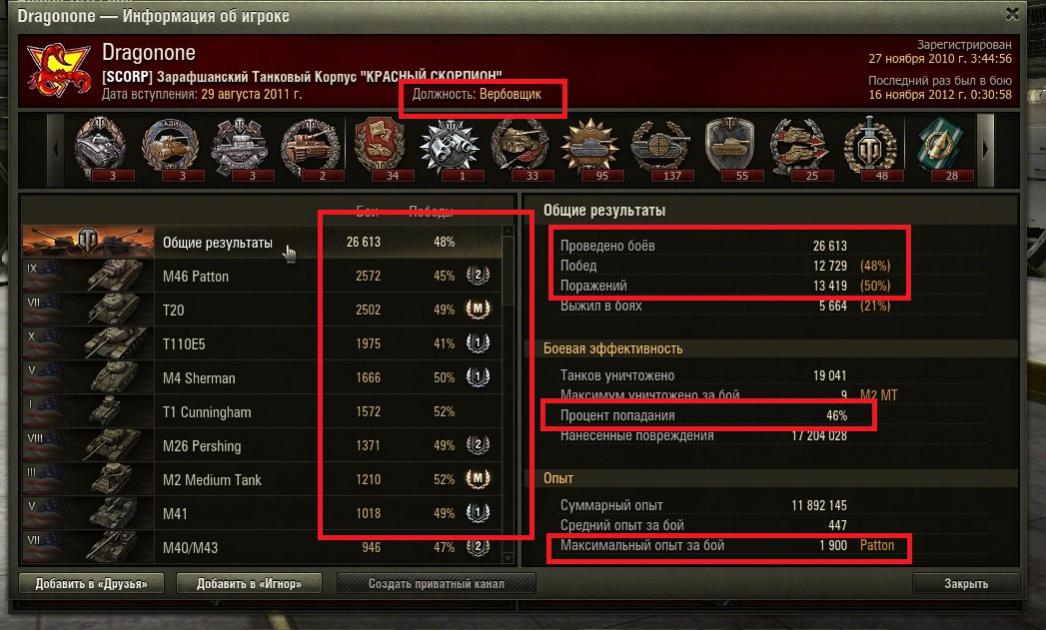Select the shield medal with count 55
Screen dimensions: 1046x630
coord(730,147)
